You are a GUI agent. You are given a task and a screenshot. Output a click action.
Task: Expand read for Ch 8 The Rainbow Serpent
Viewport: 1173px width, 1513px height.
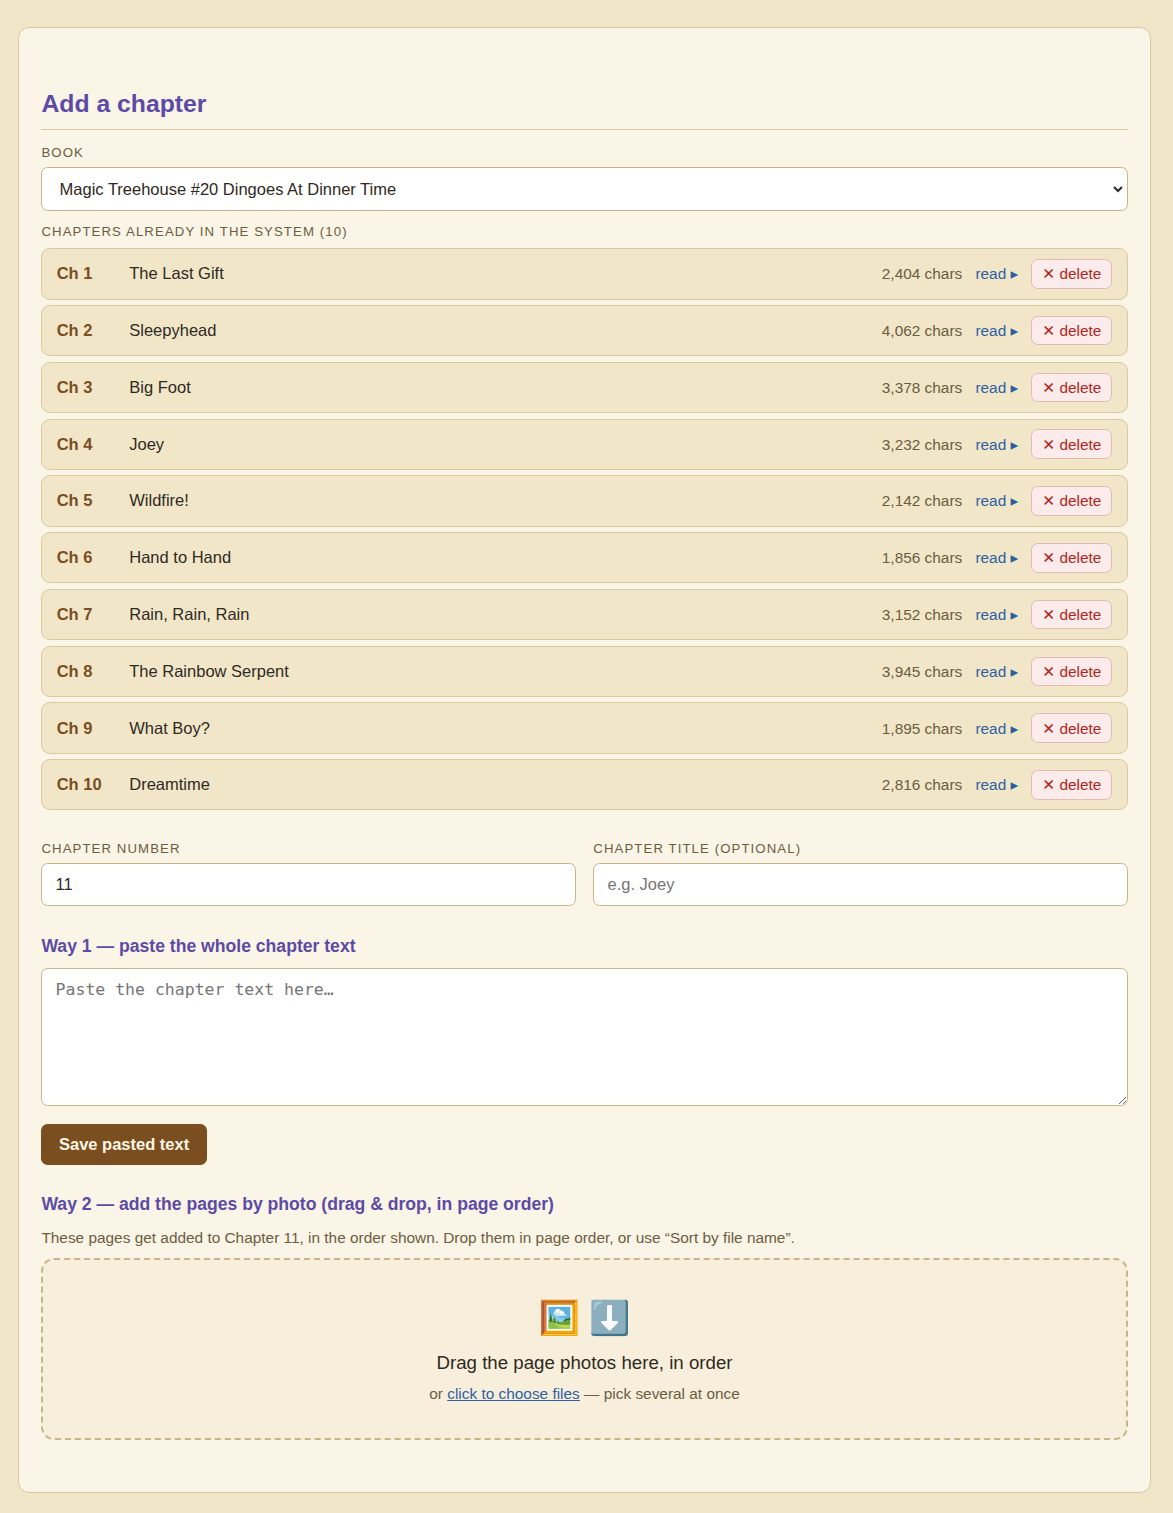(996, 672)
